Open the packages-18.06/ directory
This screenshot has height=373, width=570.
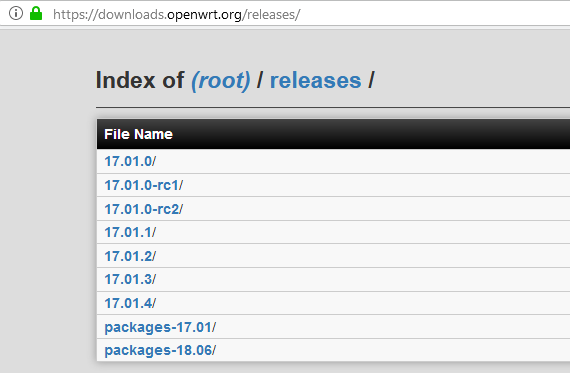click(160, 350)
